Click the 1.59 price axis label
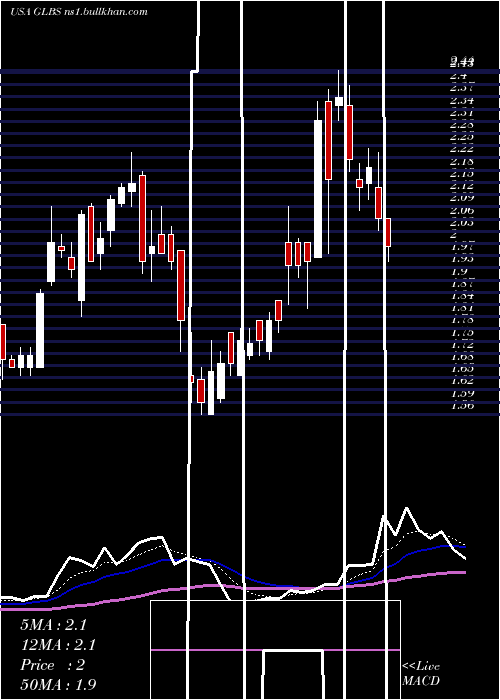The width and height of the screenshot is (500, 700). 462,393
